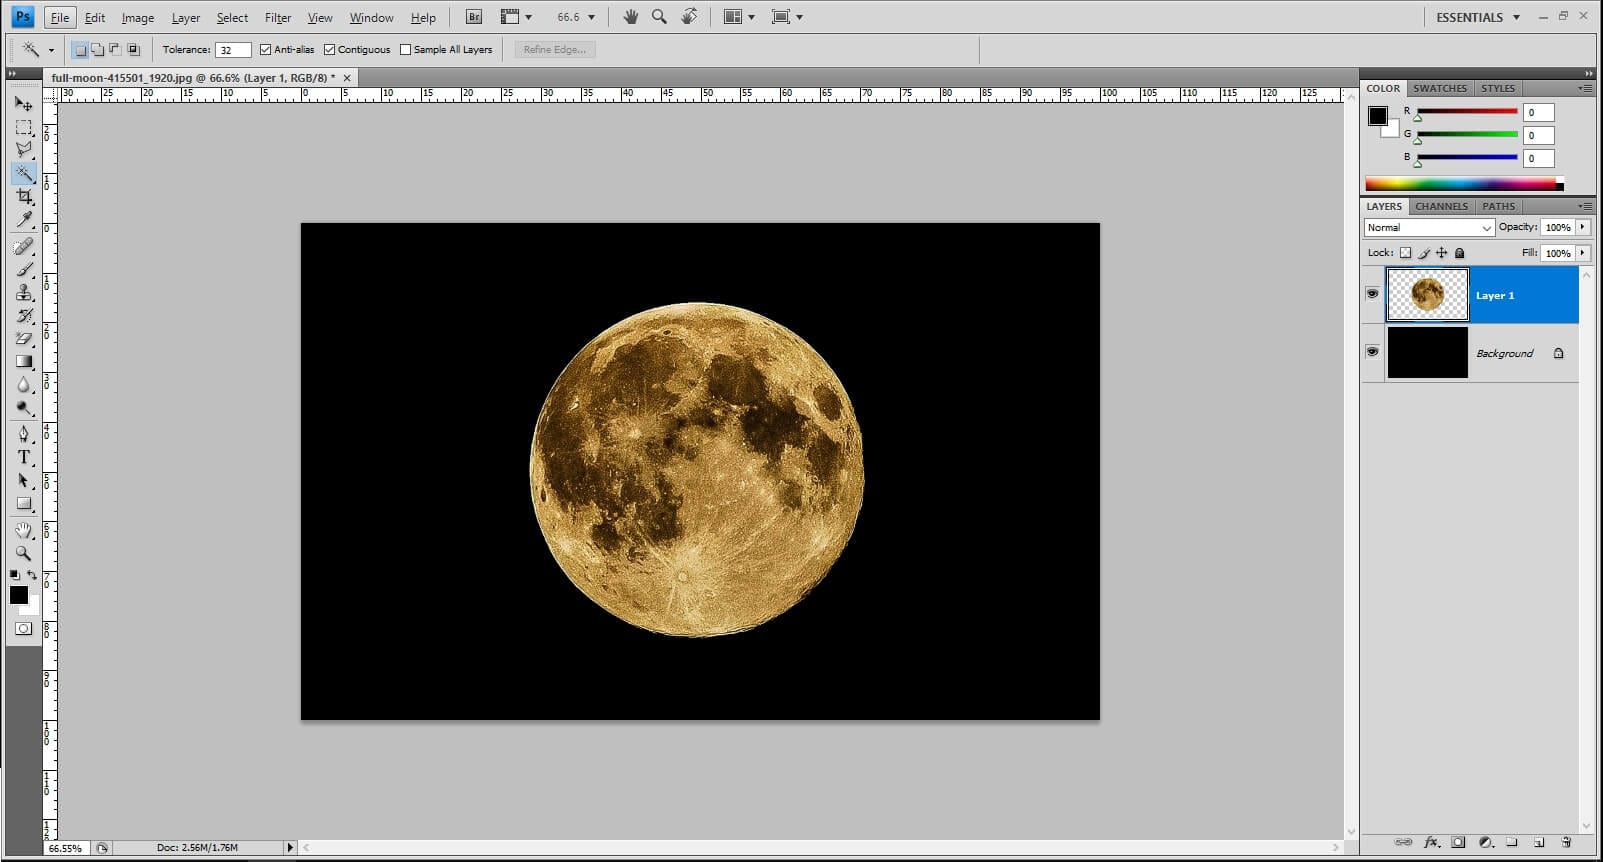Select the Path Selection tool
Image resolution: width=1603 pixels, height=862 pixels.
[24, 480]
